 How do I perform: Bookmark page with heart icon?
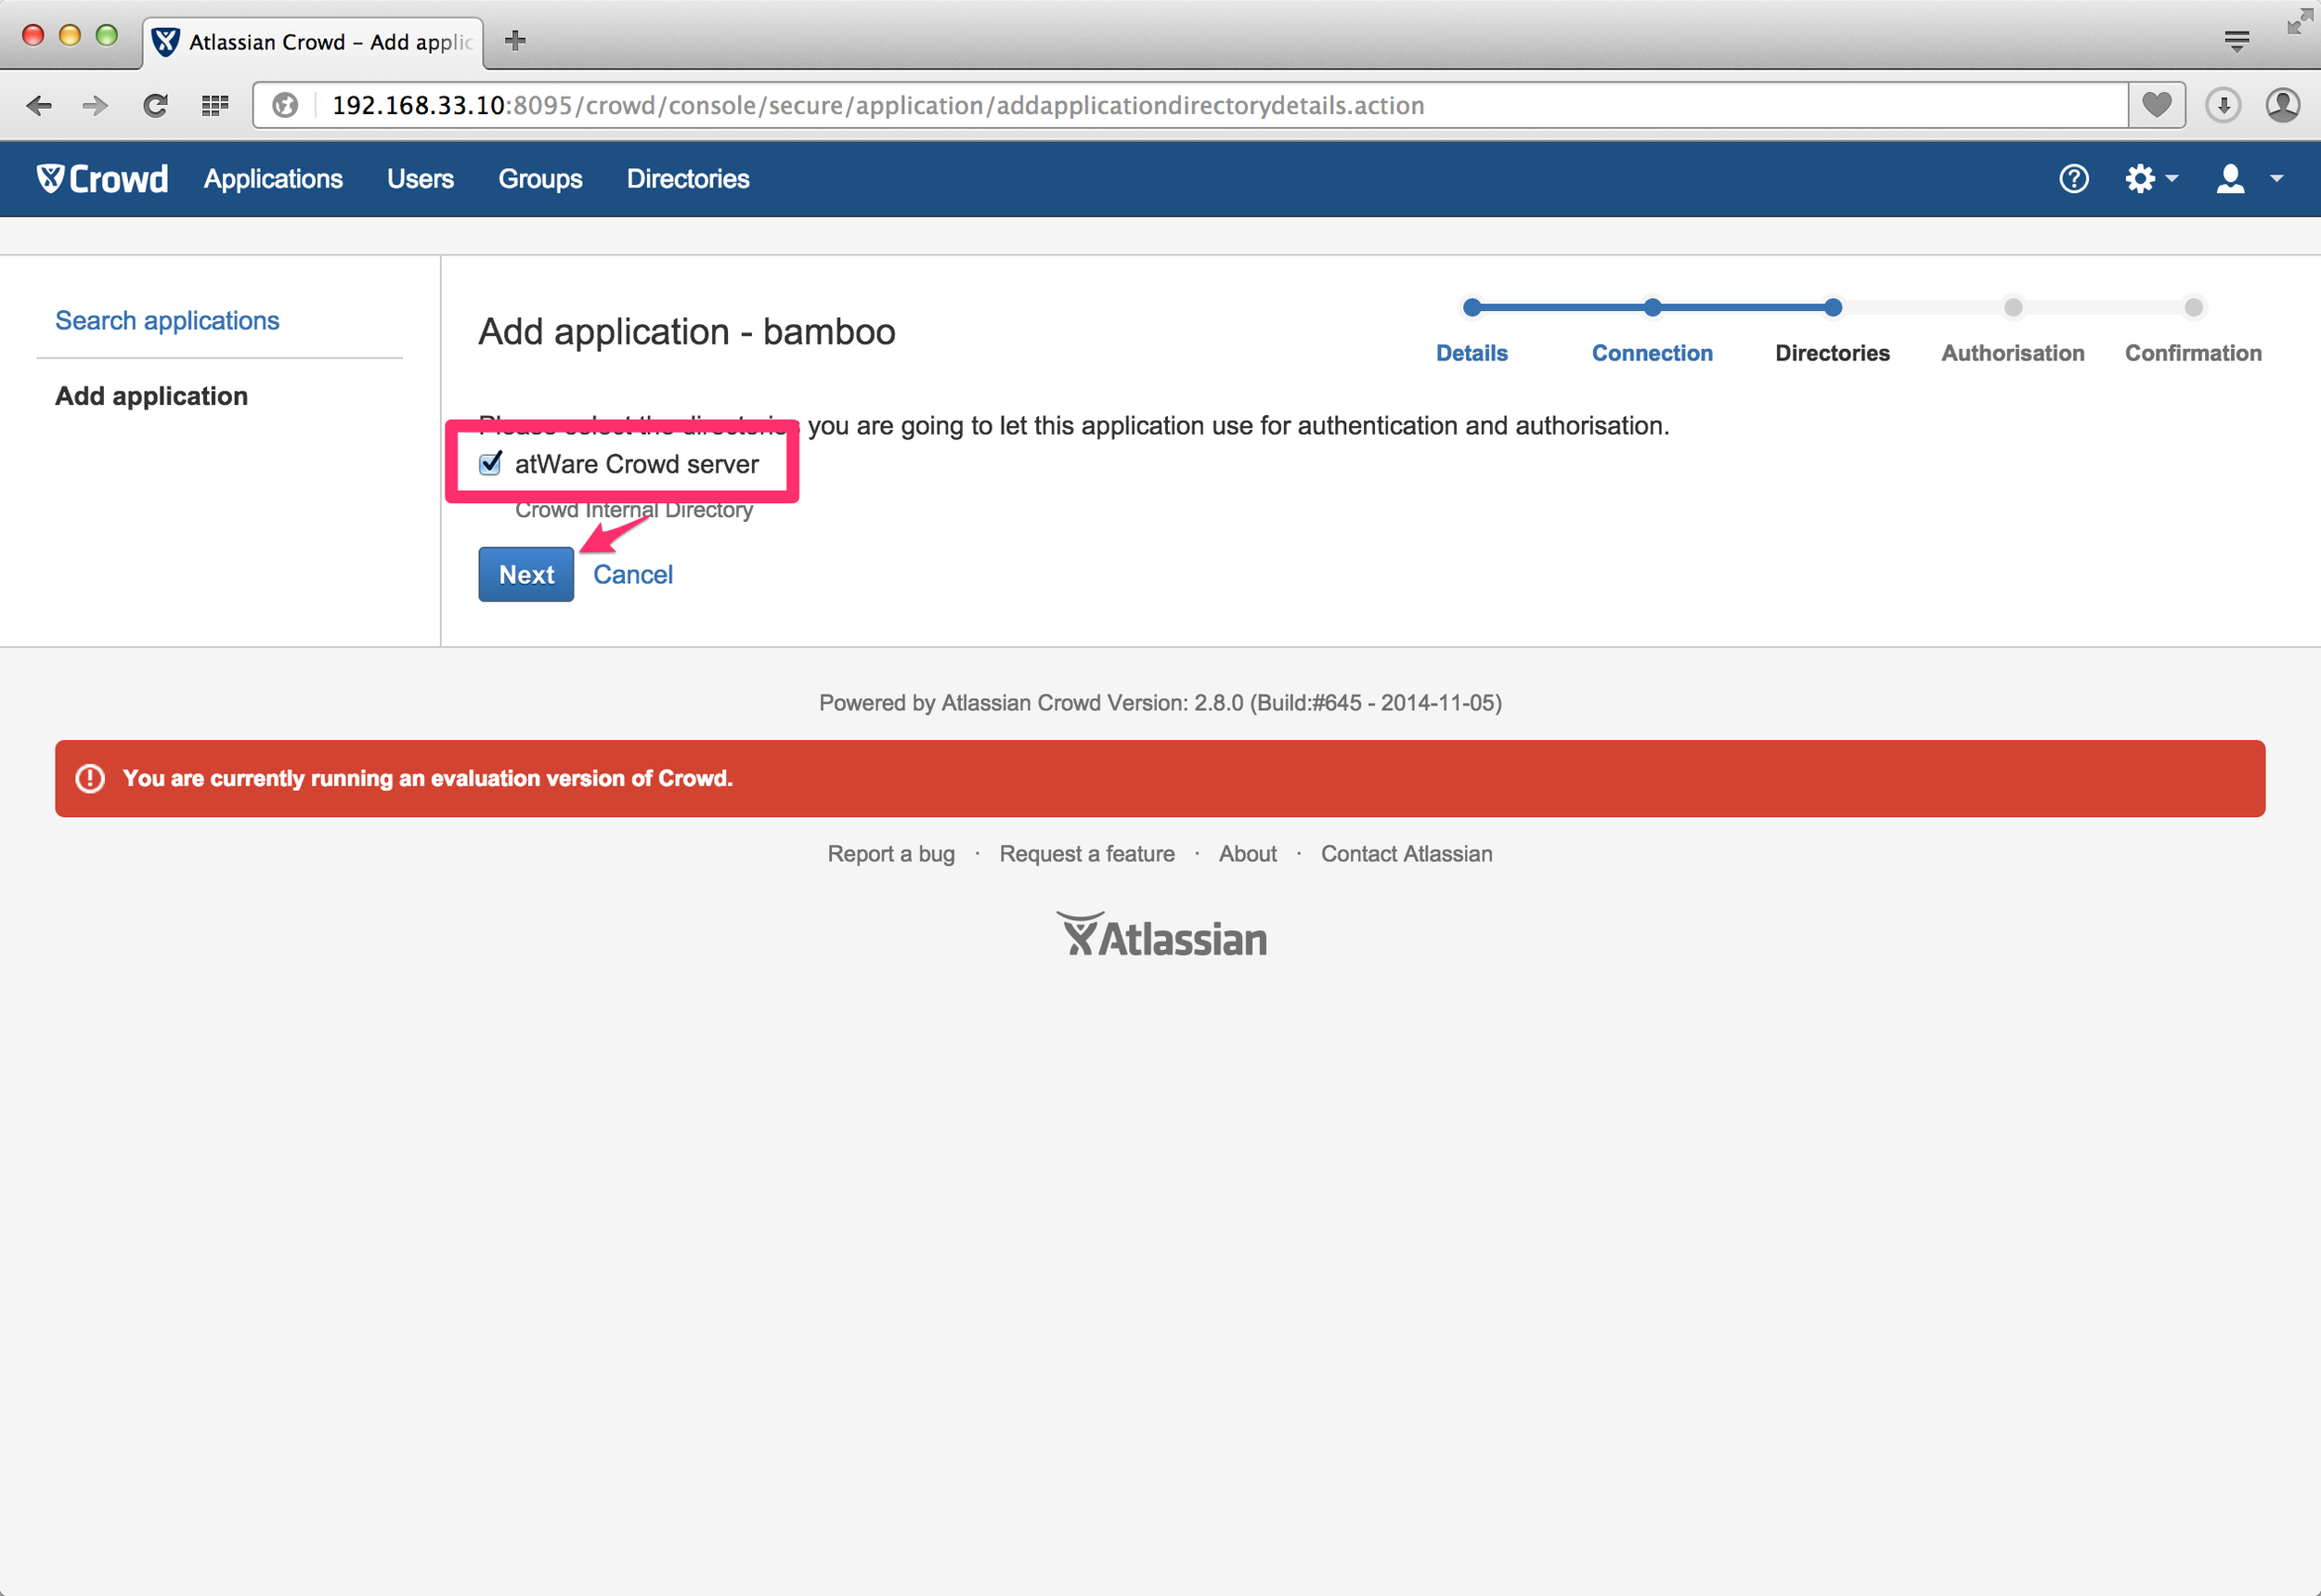(2157, 104)
